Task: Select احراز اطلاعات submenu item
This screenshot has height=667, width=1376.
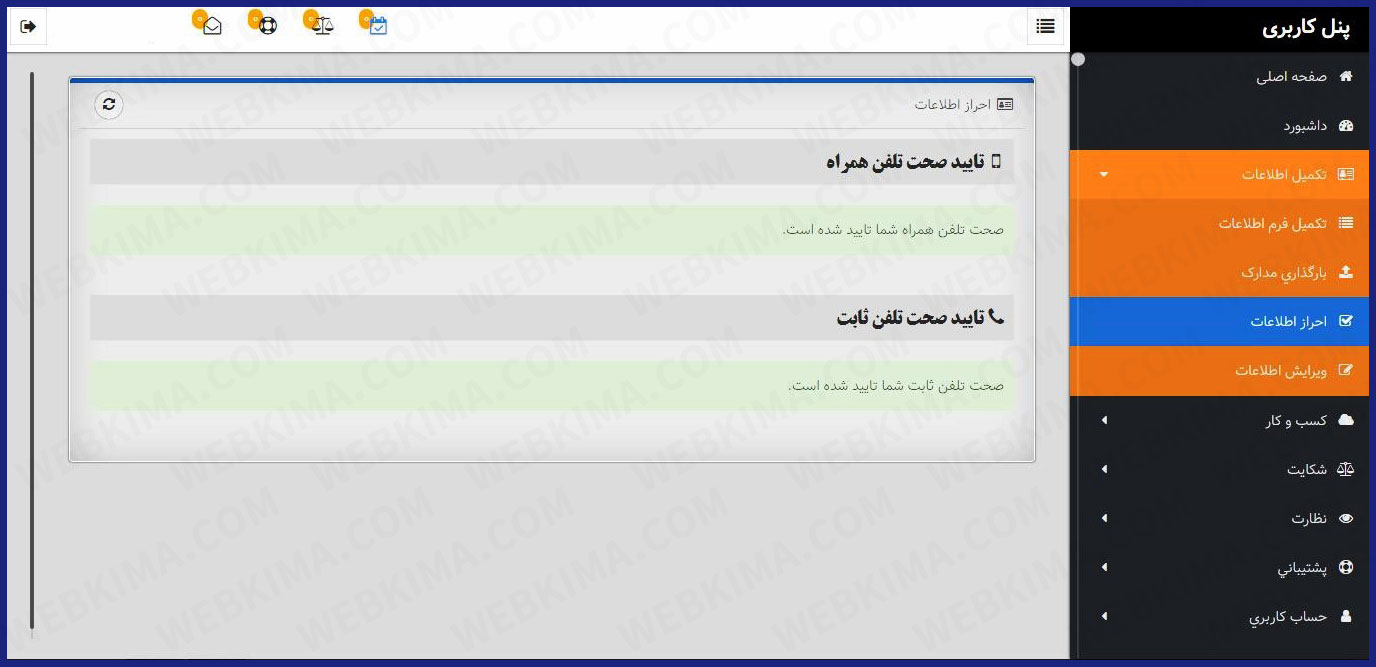Action: coord(1219,321)
